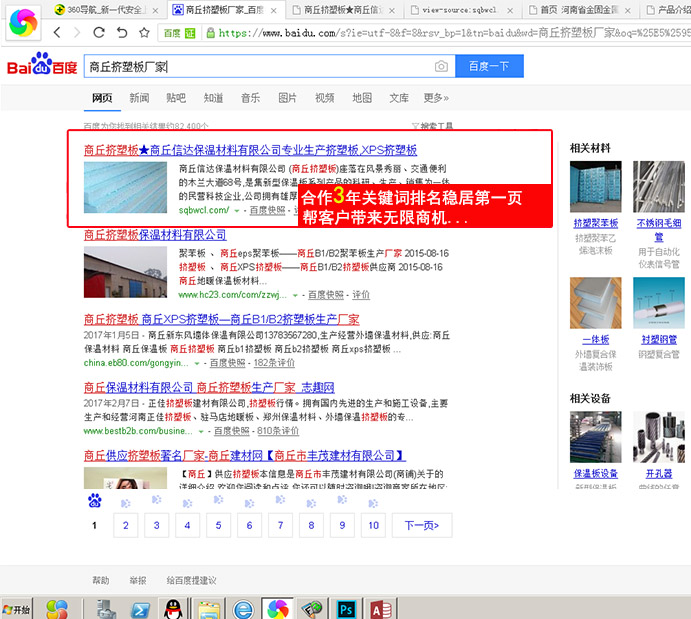Open 保温板设备 related equipment link
Image resolution: width=691 pixels, height=619 pixels.
click(x=595, y=474)
